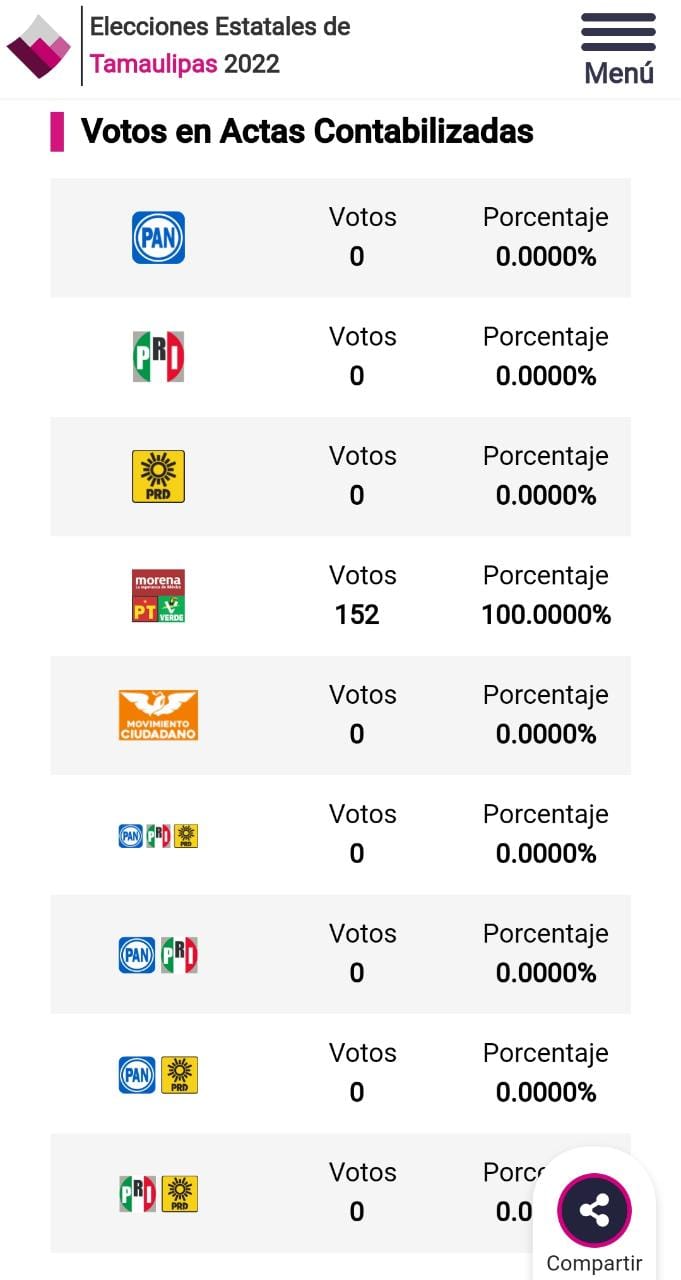The image size is (681, 1280).
Task: Click the PAN PRI coalition logo
Action: click(x=158, y=955)
